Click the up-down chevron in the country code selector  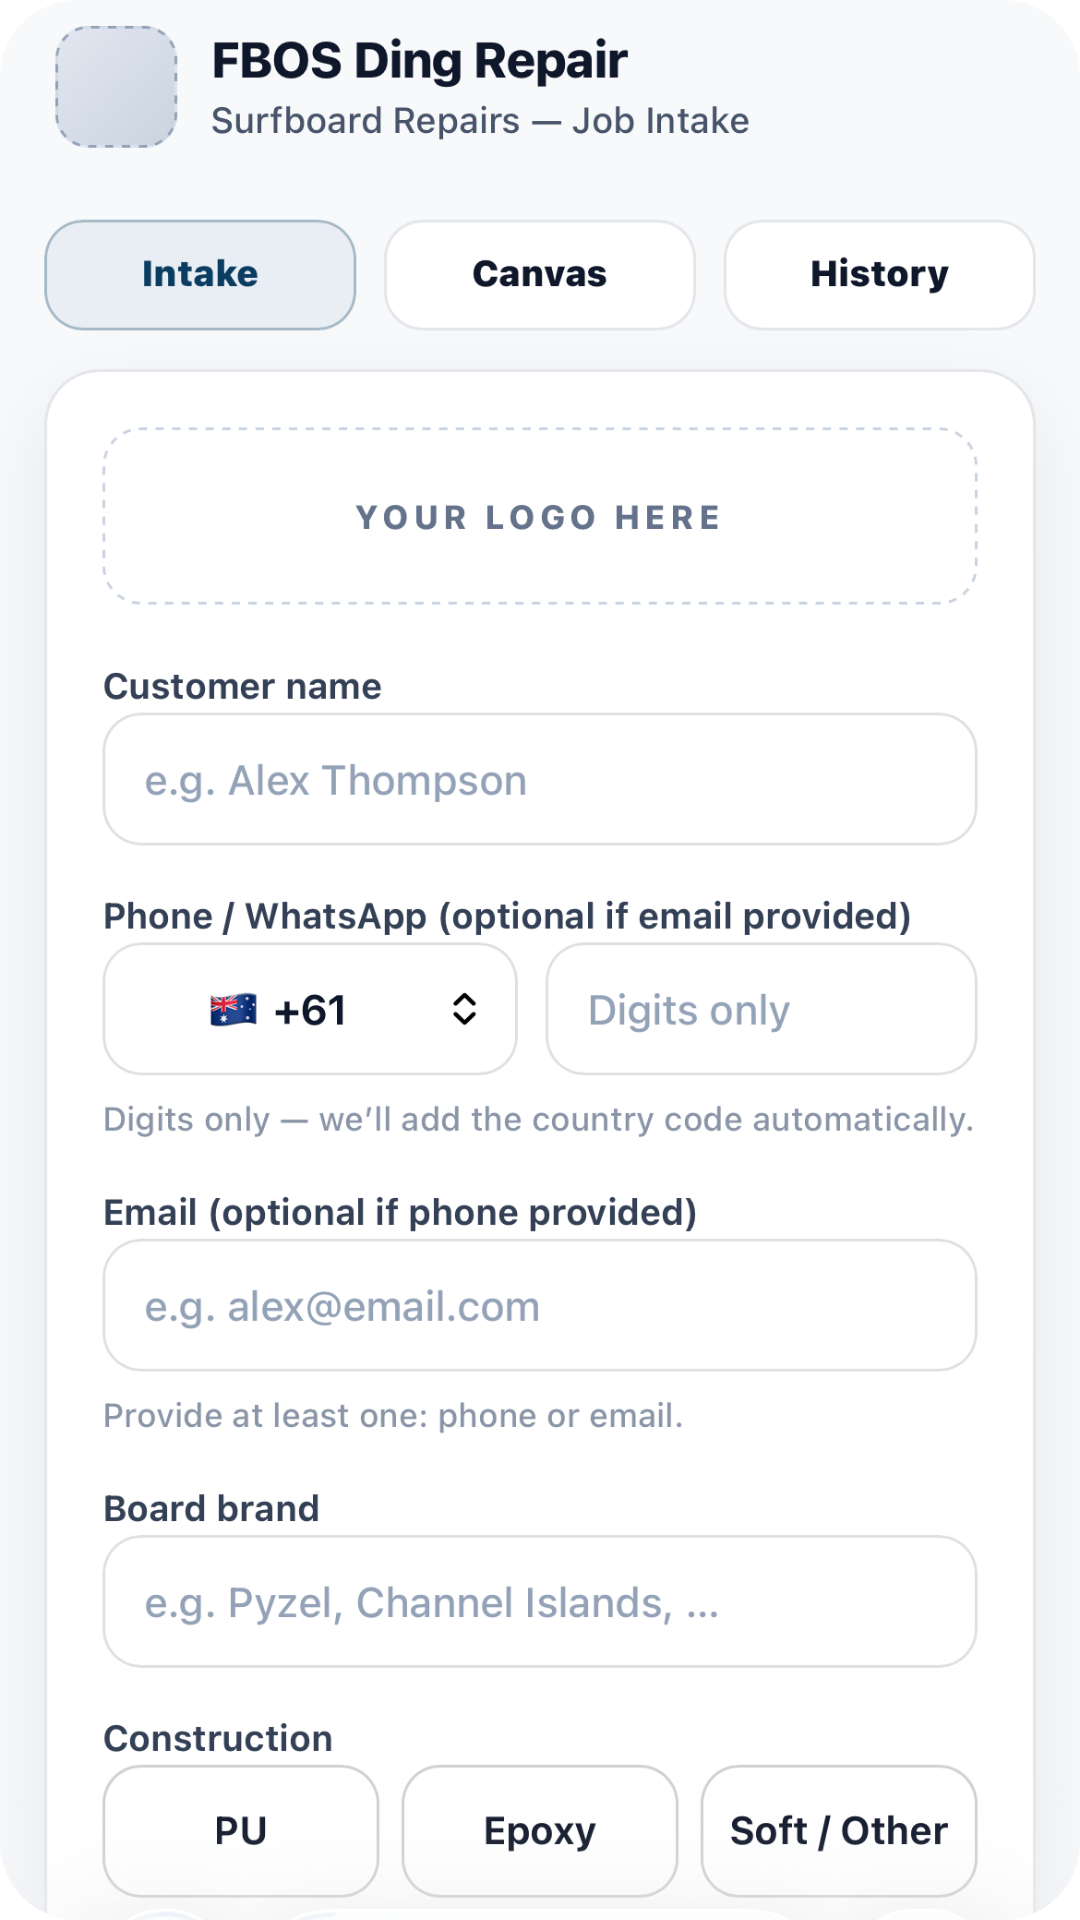[x=464, y=1009]
